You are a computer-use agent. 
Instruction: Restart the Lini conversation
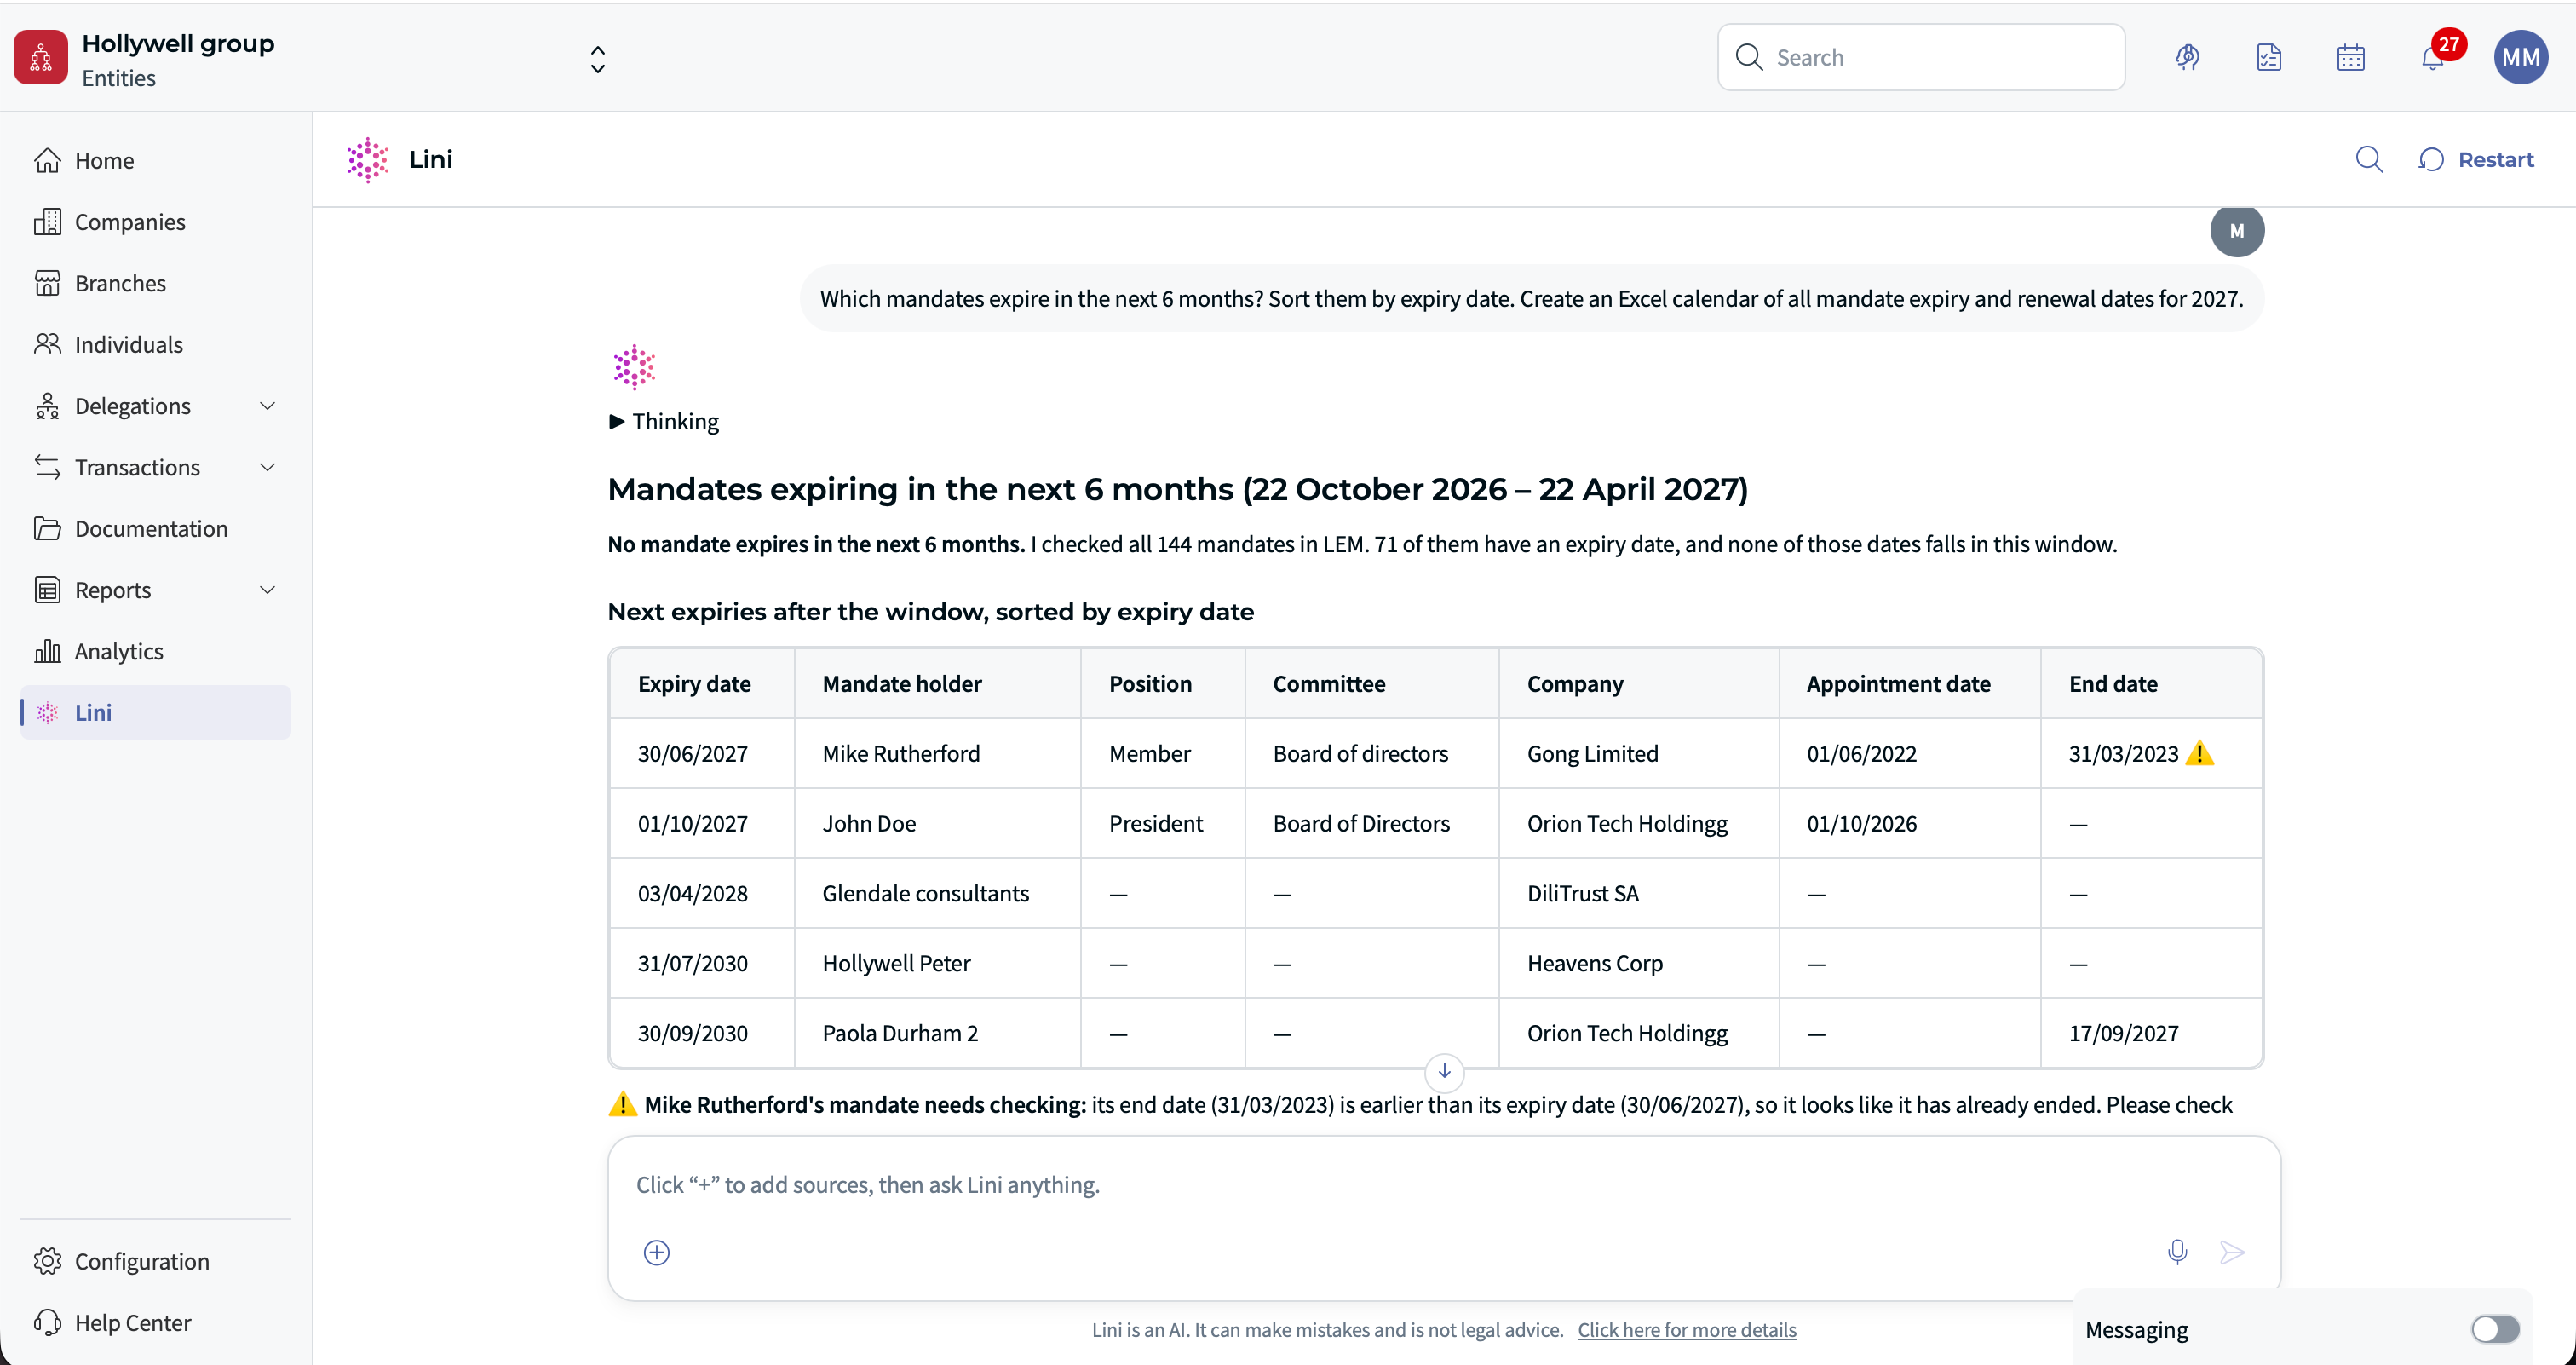(2477, 159)
